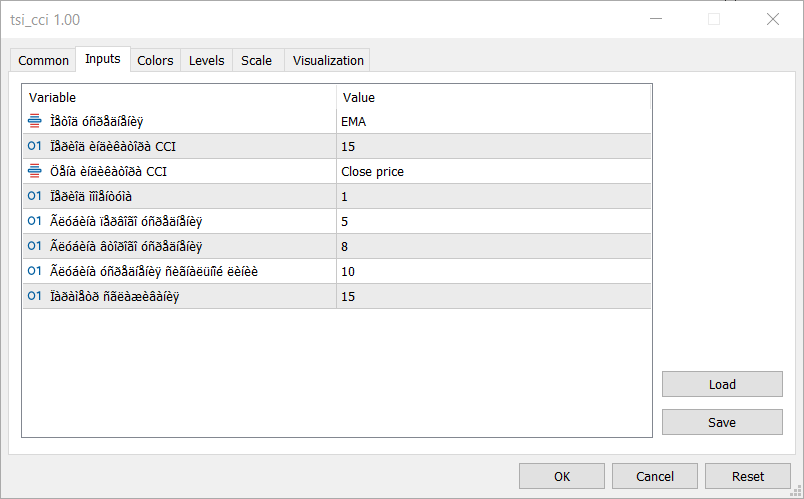Click the integer icon in the value 8 row
This screenshot has width=804, height=499.
point(35,247)
